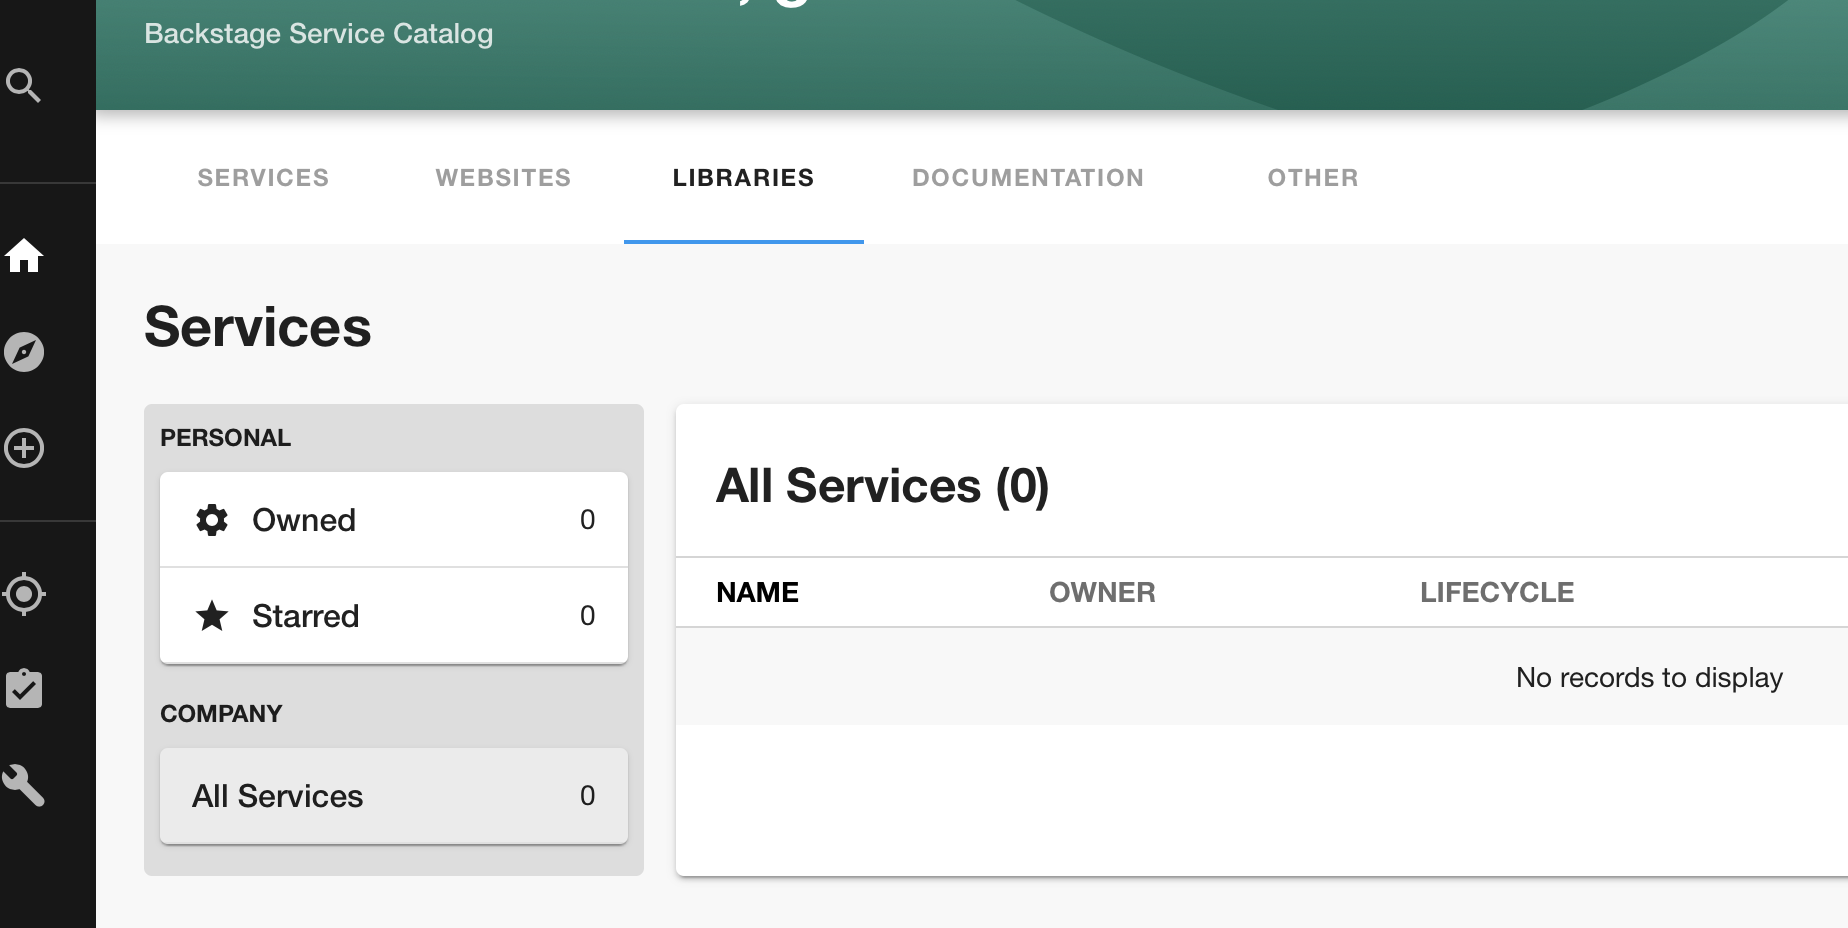Select the Starred filter under Personal

click(393, 615)
